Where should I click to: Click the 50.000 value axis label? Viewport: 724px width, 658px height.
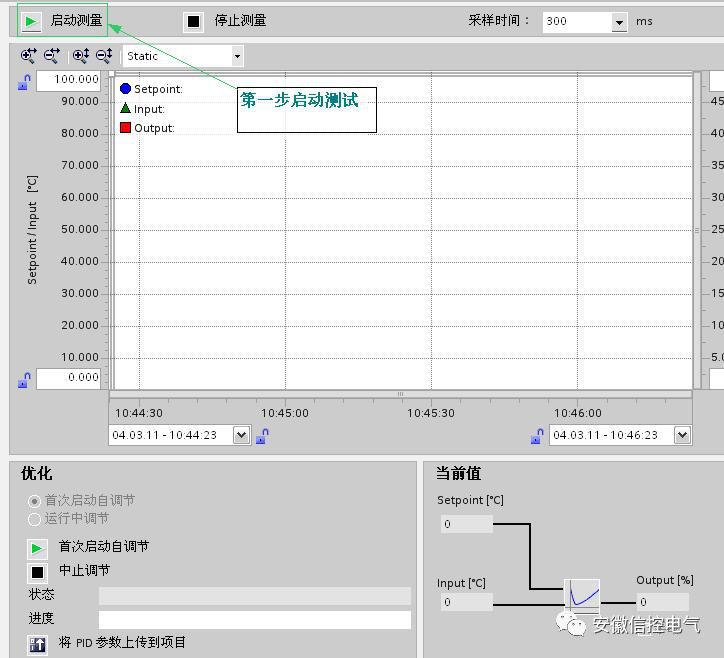click(x=80, y=229)
